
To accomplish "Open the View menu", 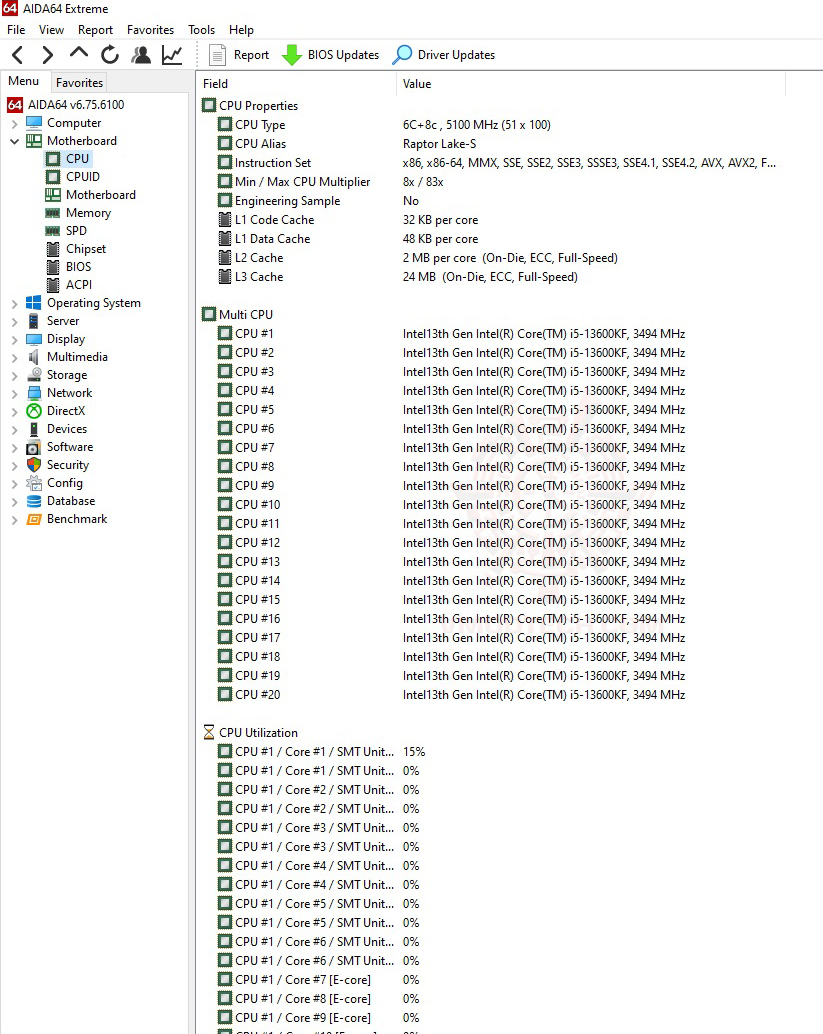I will (x=51, y=30).
